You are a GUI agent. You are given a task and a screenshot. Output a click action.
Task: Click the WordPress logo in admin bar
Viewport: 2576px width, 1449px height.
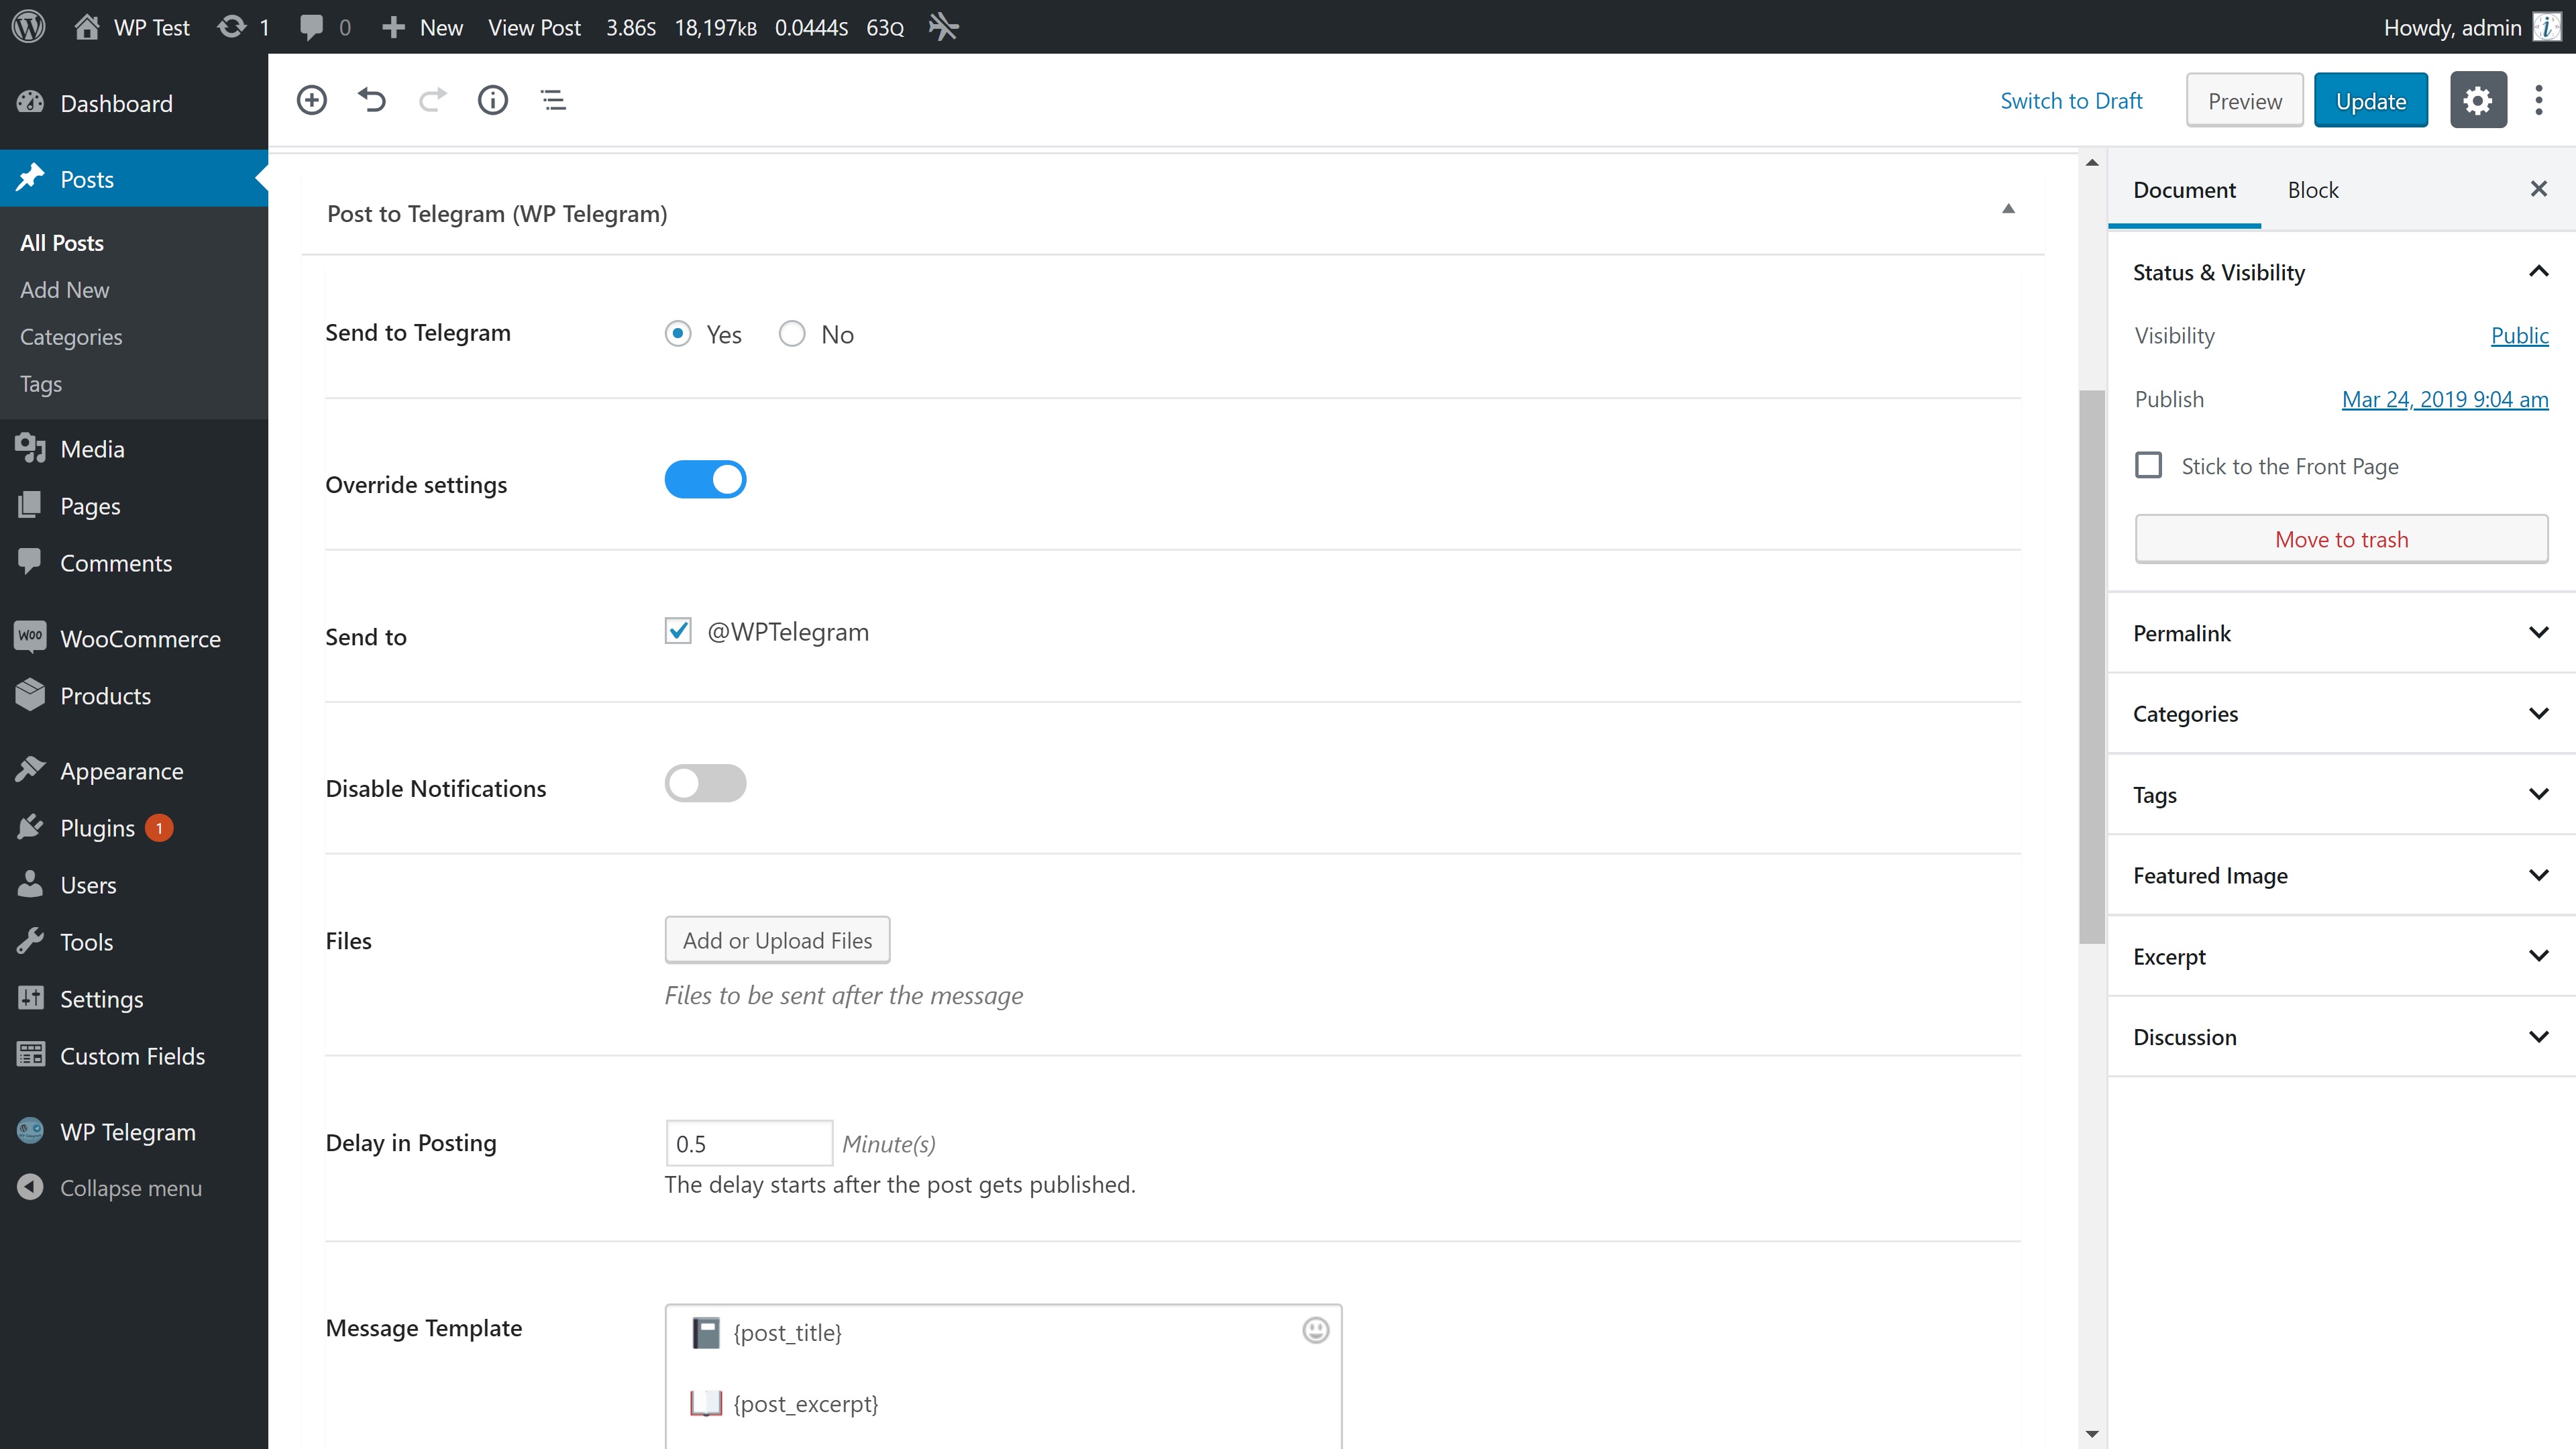click(29, 27)
